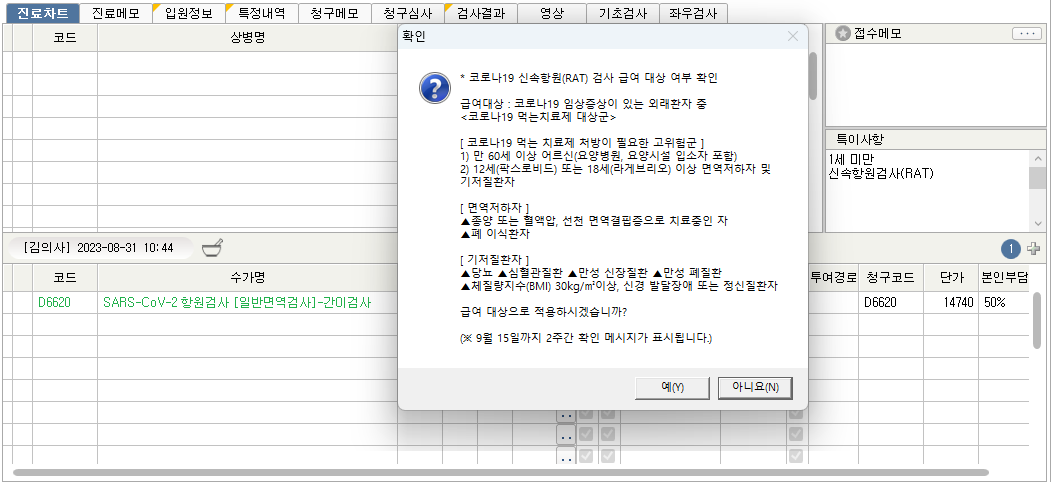Select the 검사결과 tab
This screenshot has height=483, width=1051.
pyautogui.click(x=479, y=13)
